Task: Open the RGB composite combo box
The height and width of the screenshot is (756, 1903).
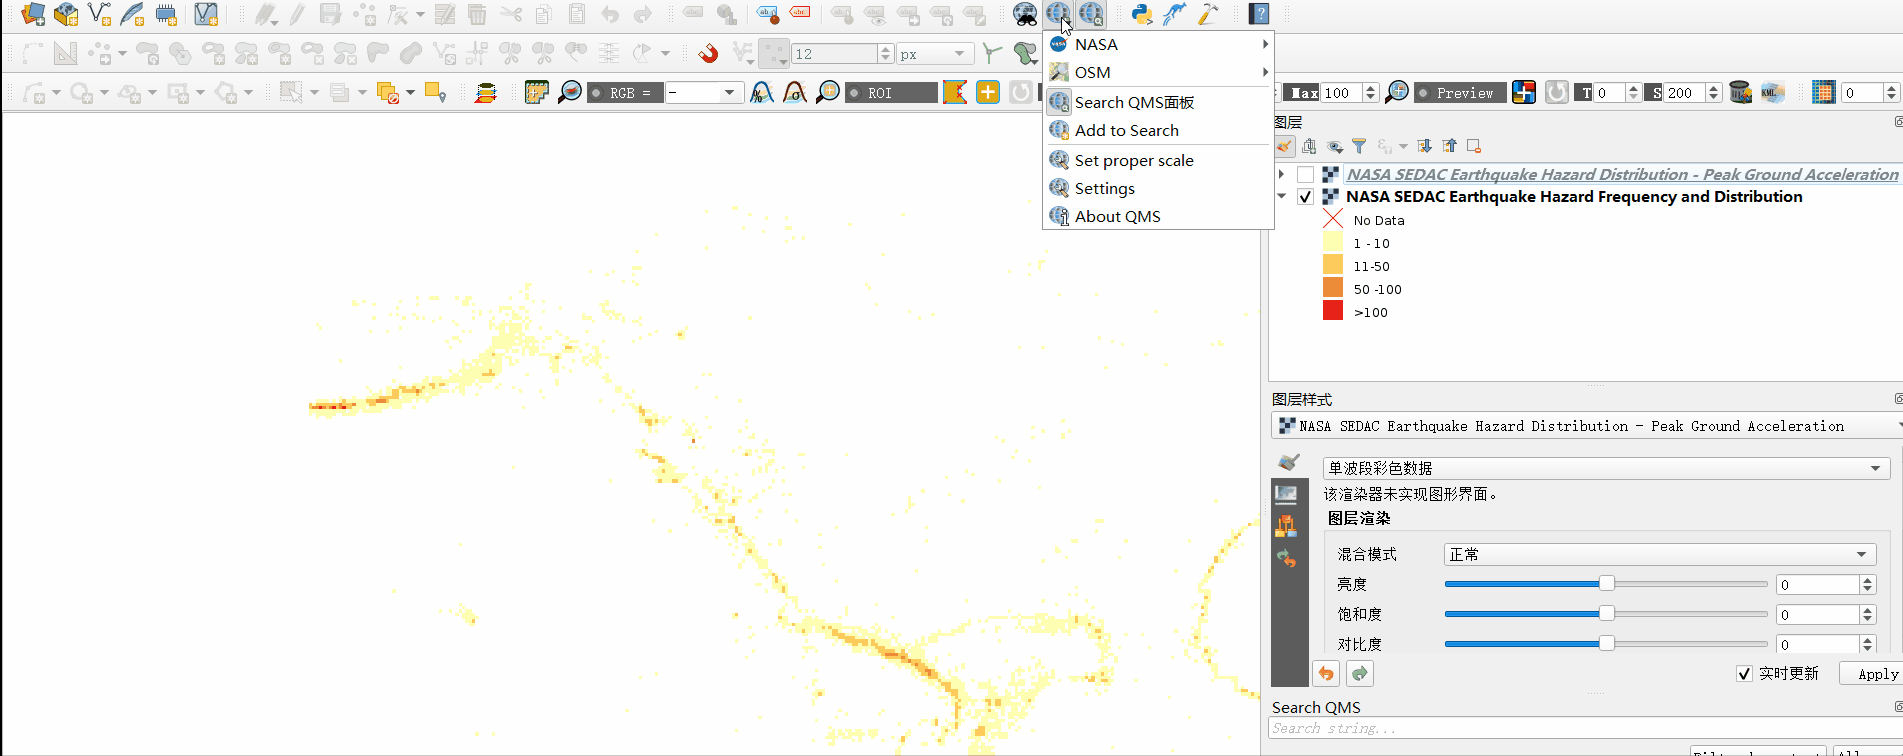Action: click(705, 93)
